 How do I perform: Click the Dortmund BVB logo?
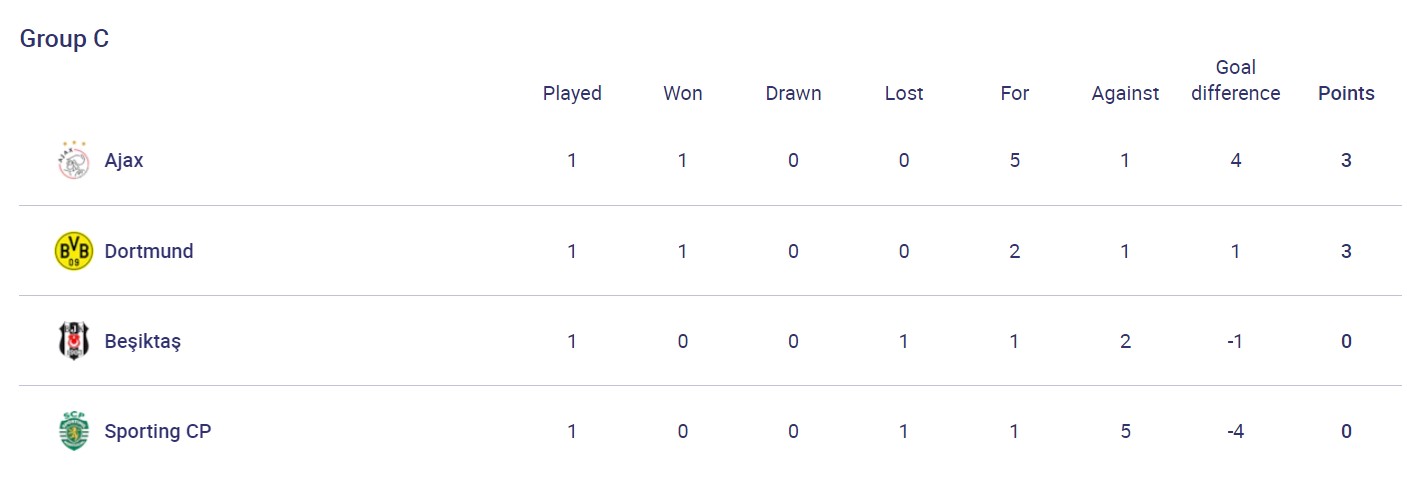(73, 251)
